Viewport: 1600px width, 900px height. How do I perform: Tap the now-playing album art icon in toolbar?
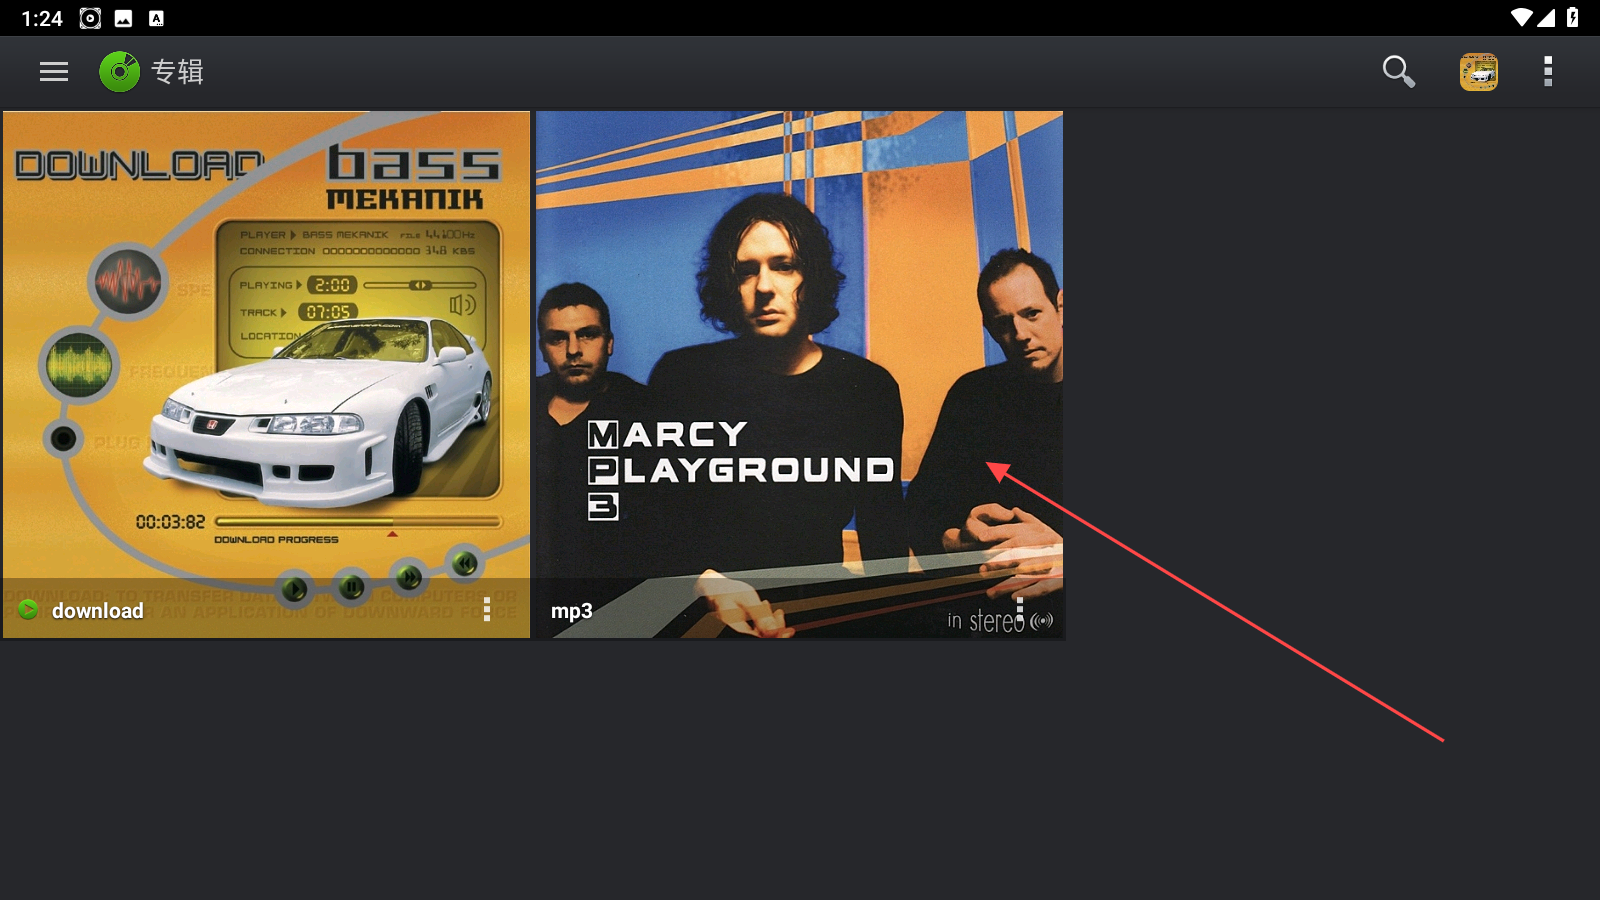pyautogui.click(x=1479, y=72)
